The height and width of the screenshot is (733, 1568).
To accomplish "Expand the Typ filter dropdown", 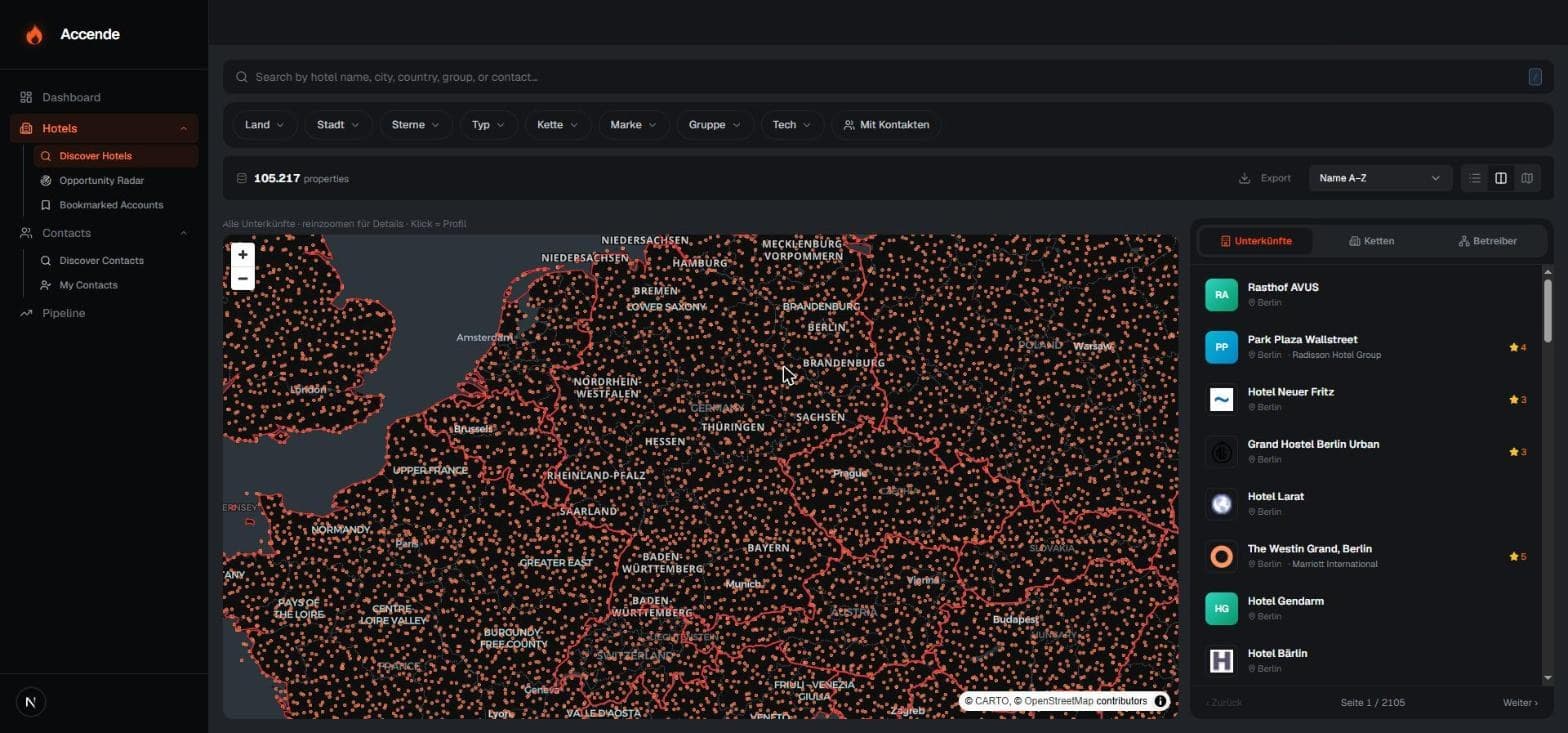I will (488, 125).
